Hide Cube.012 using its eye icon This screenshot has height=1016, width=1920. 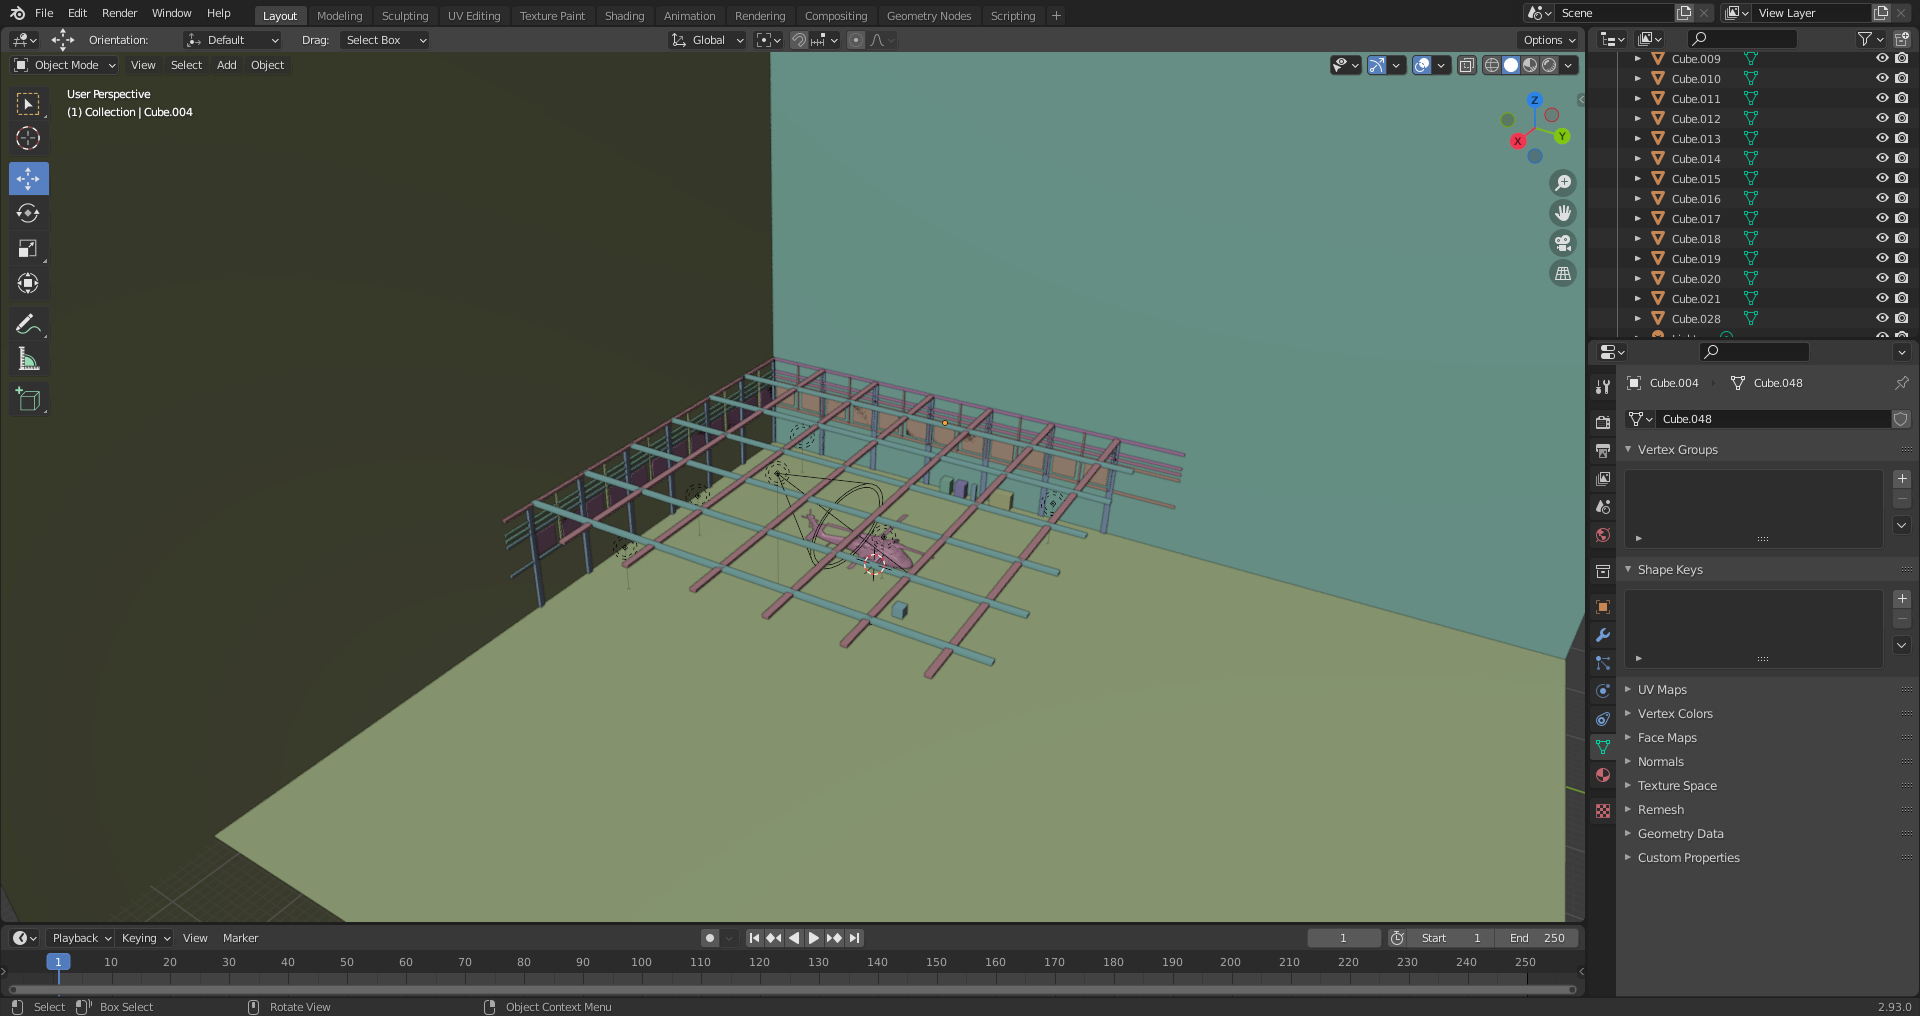[1881, 119]
